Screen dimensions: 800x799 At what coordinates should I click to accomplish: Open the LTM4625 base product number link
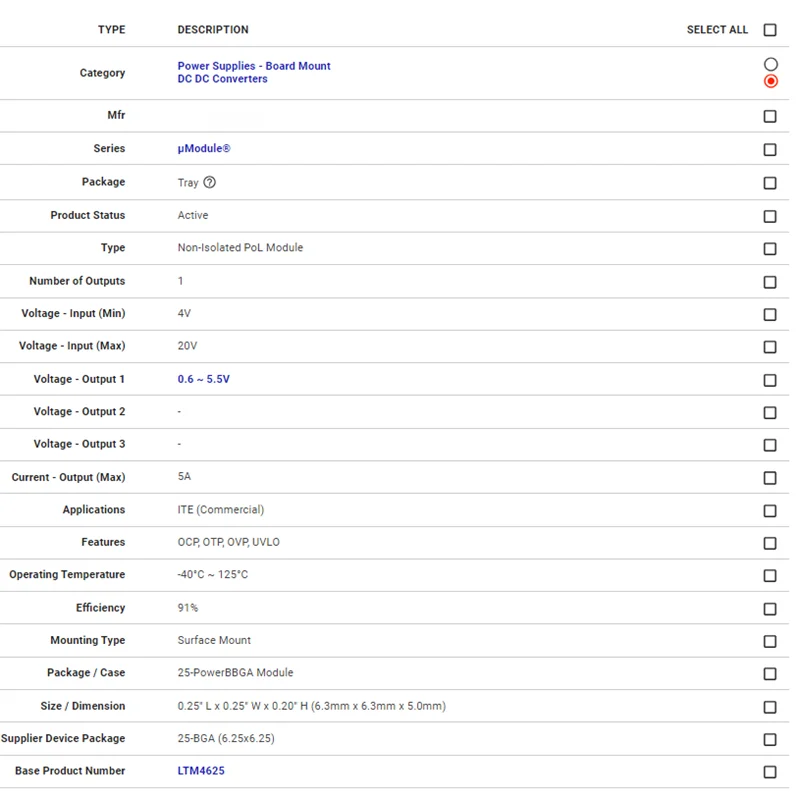click(201, 771)
